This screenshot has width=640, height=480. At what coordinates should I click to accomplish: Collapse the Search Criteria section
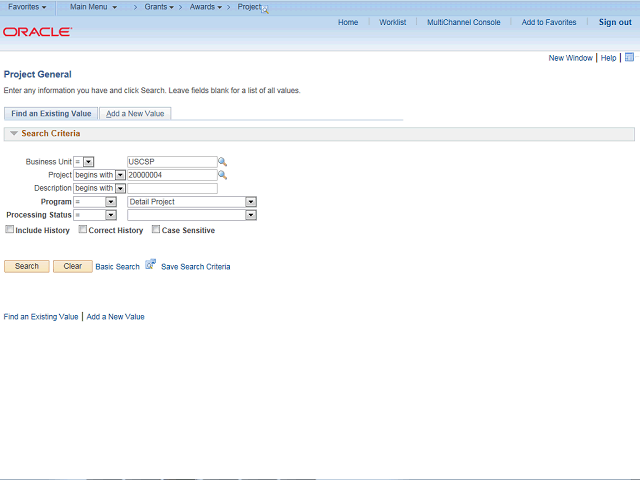(x=14, y=133)
